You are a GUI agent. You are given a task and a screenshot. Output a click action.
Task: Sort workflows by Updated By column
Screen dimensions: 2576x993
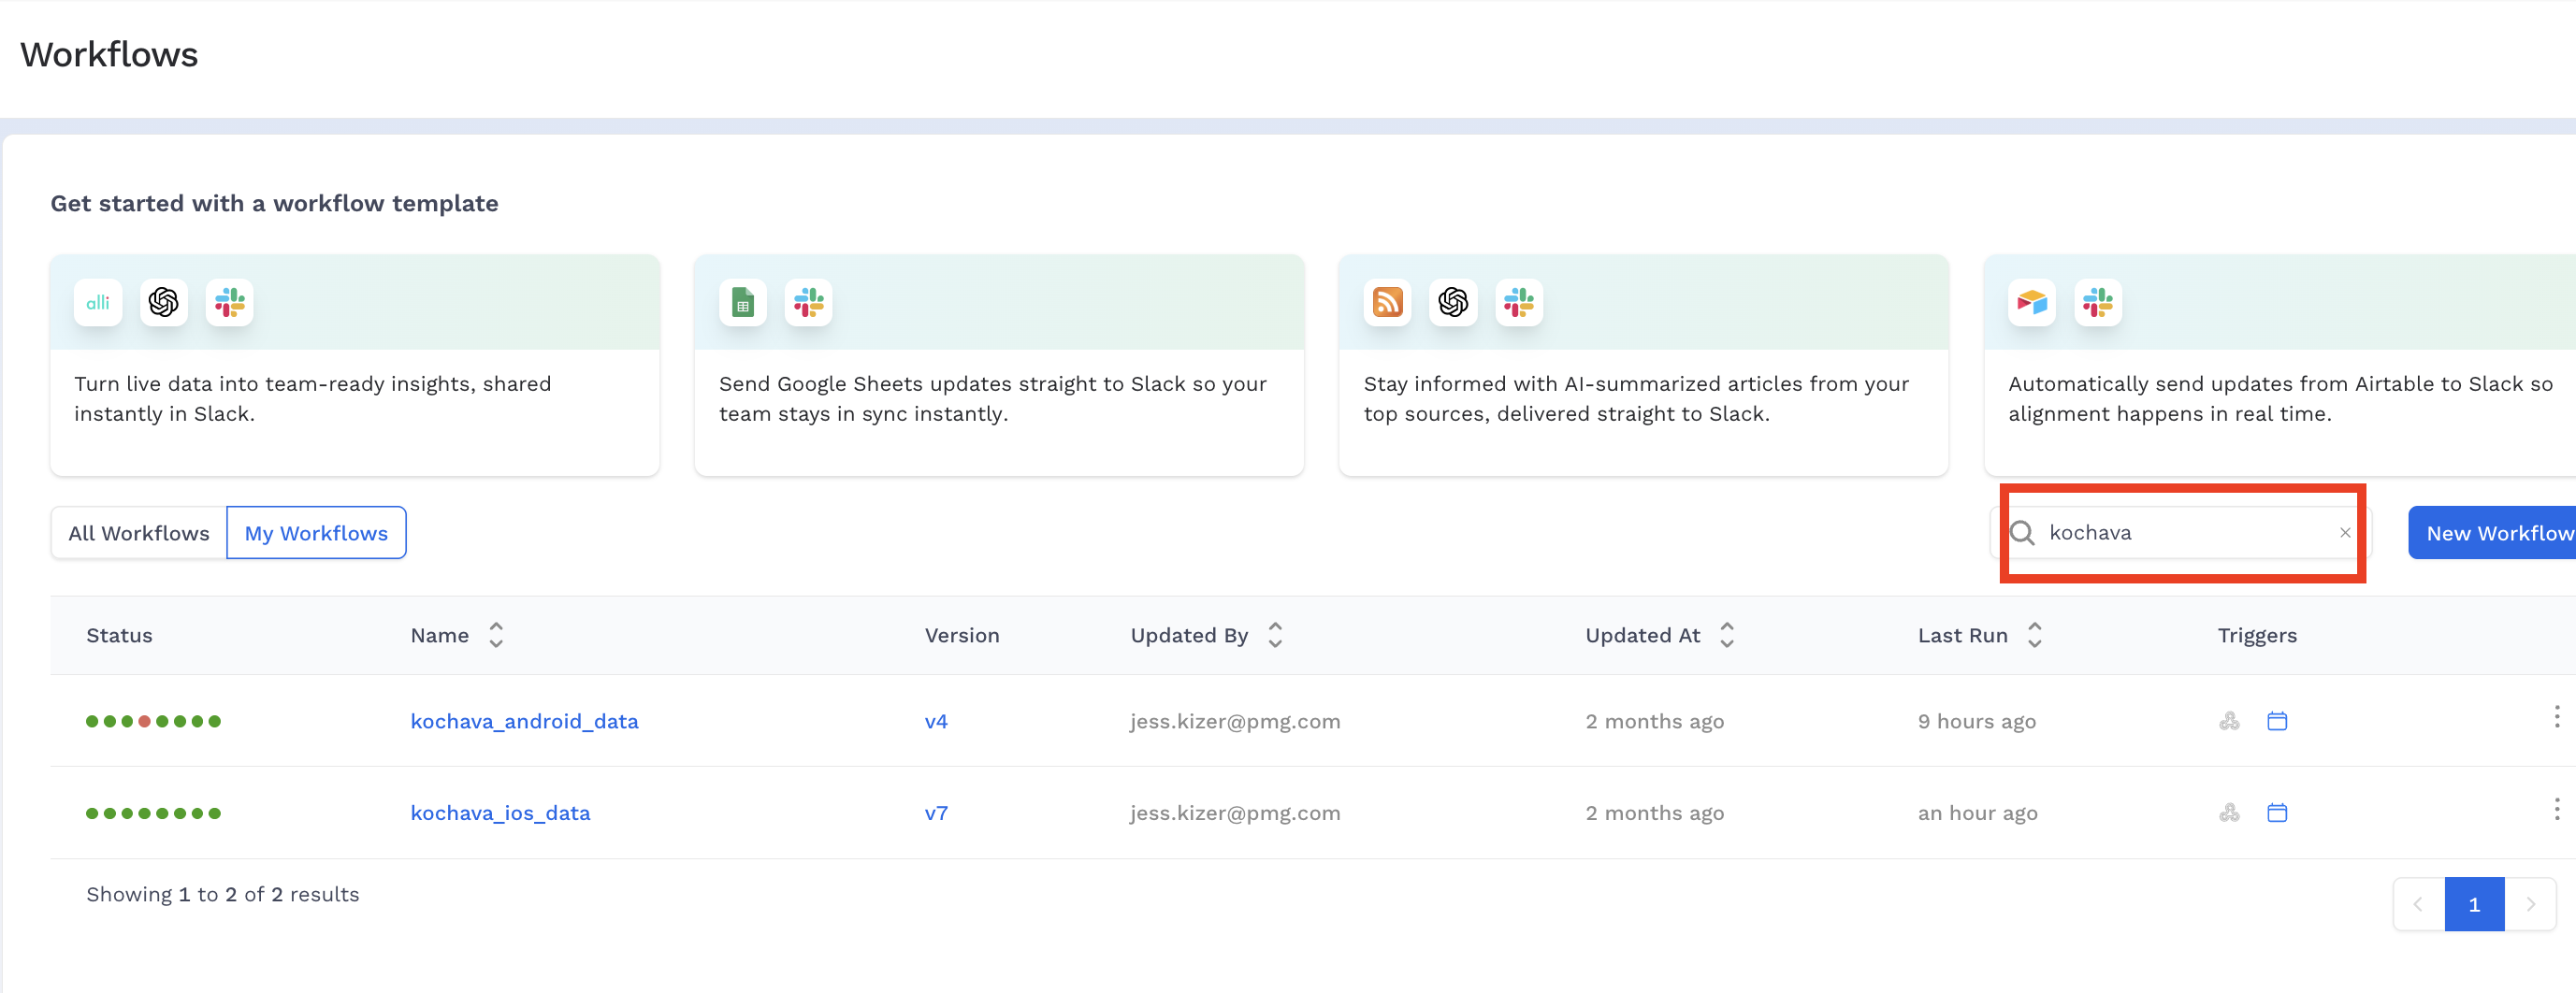(x=1275, y=635)
